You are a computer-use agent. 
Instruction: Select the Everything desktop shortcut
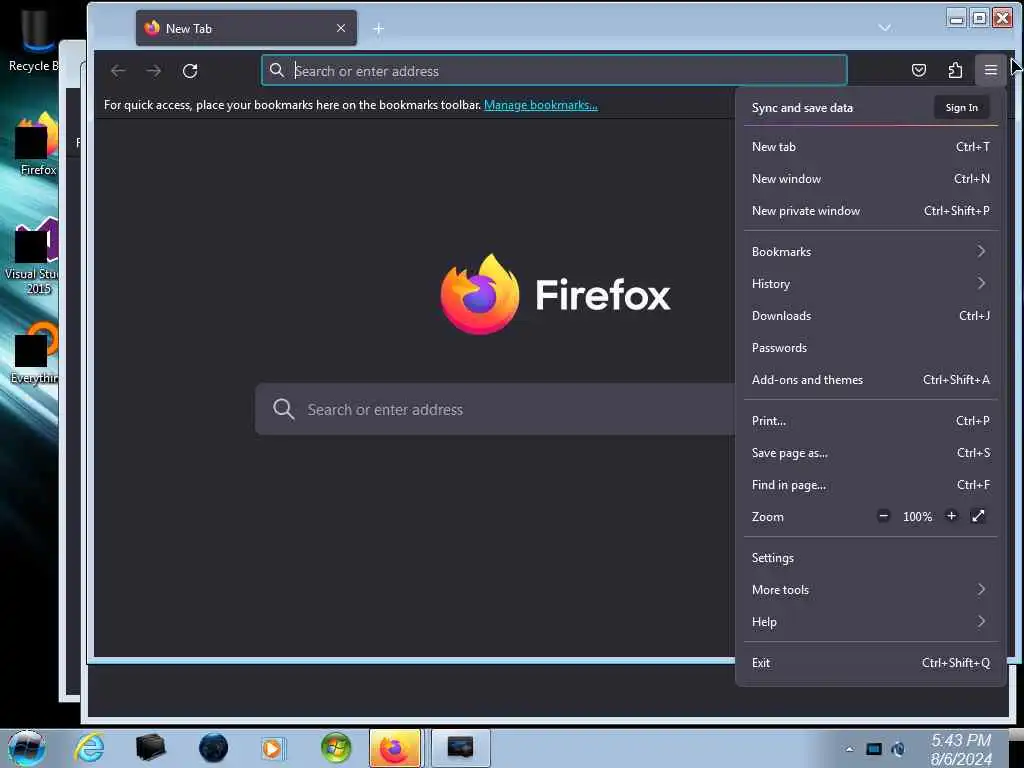point(34,353)
